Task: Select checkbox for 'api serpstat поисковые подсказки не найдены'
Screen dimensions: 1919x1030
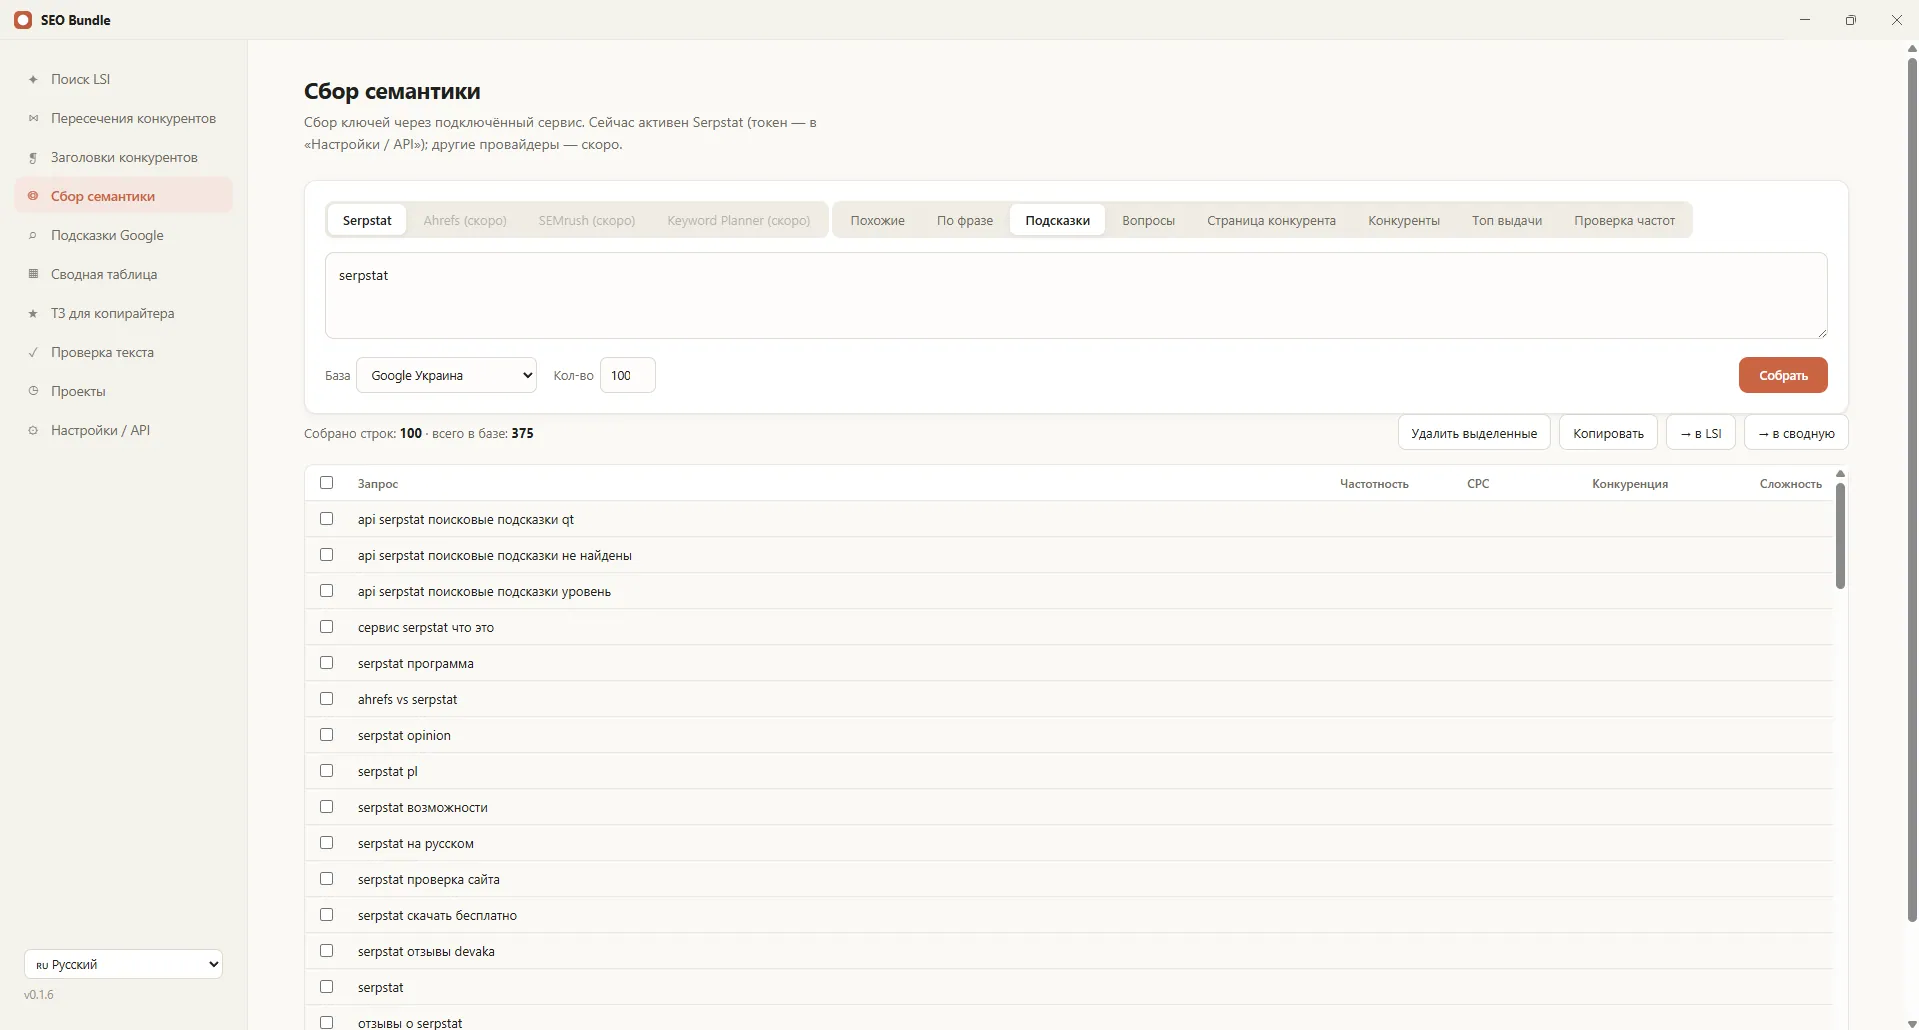Action: tap(326, 555)
